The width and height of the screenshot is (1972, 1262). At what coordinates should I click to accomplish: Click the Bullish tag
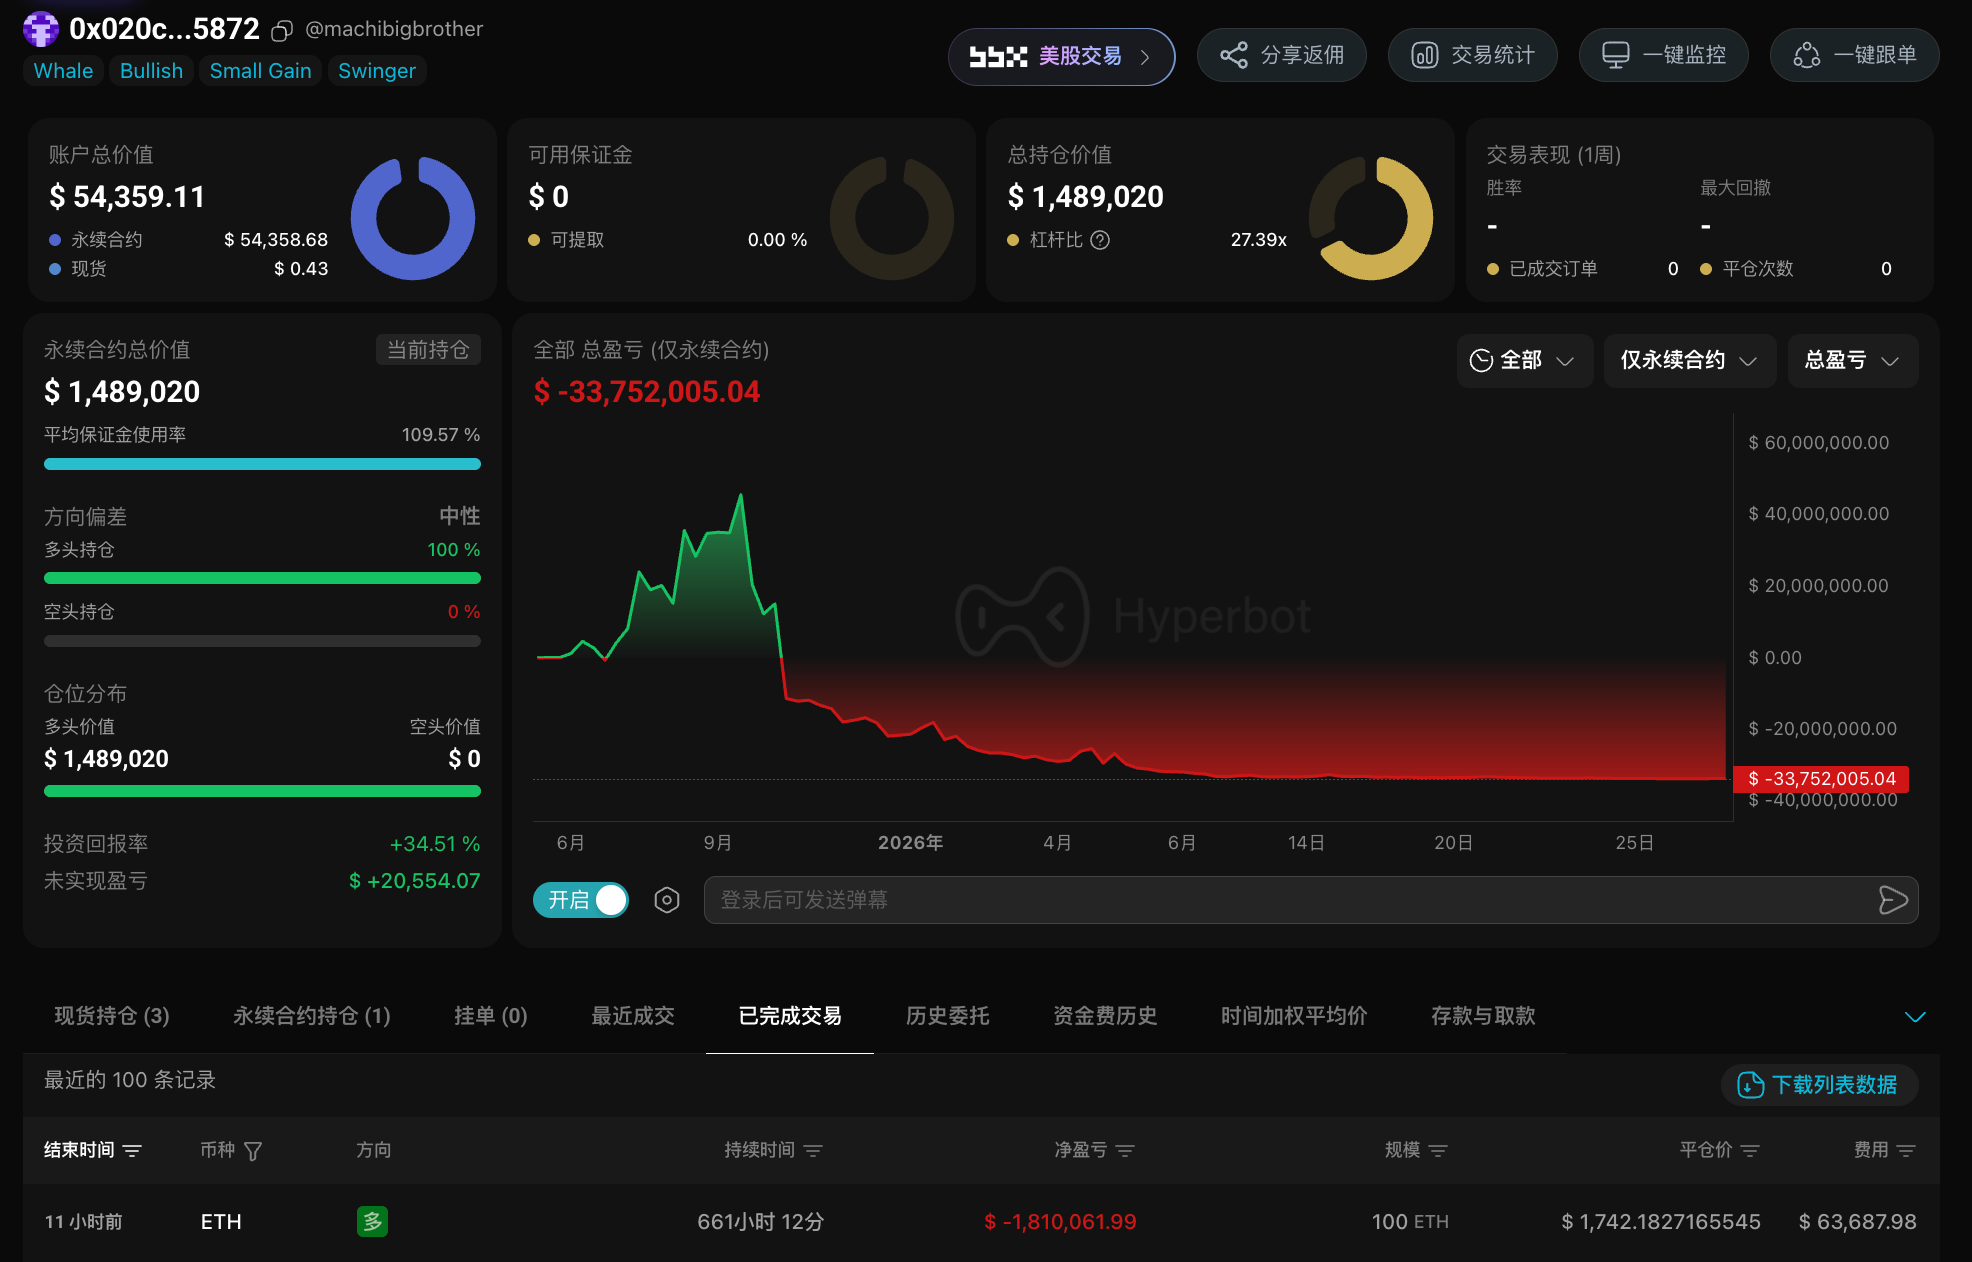tap(151, 71)
